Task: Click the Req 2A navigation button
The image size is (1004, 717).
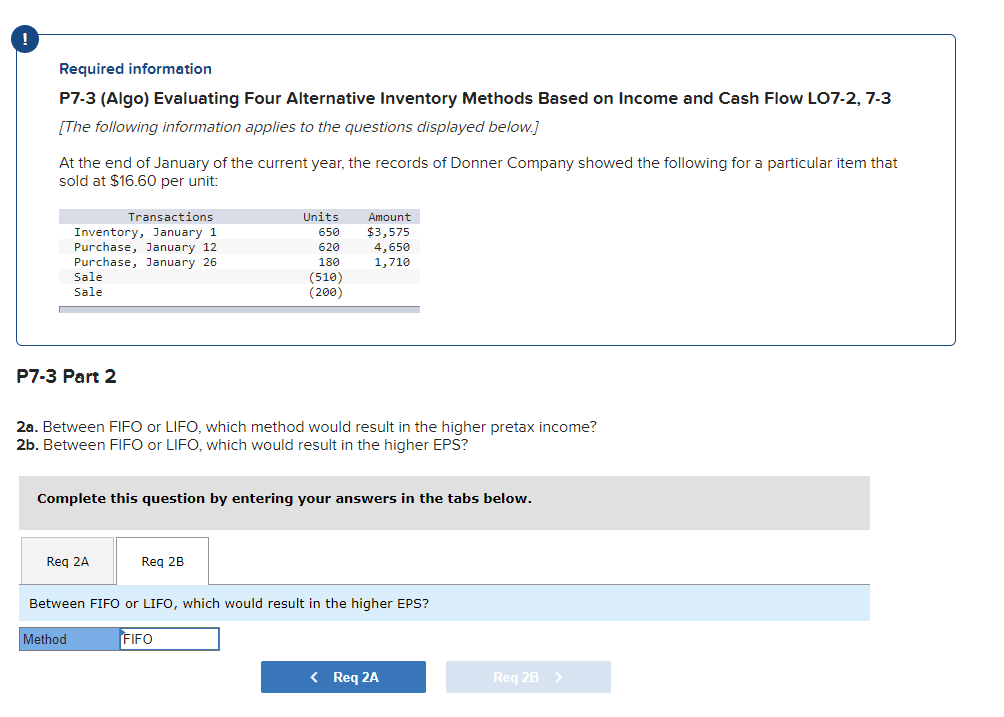Action: point(343,676)
